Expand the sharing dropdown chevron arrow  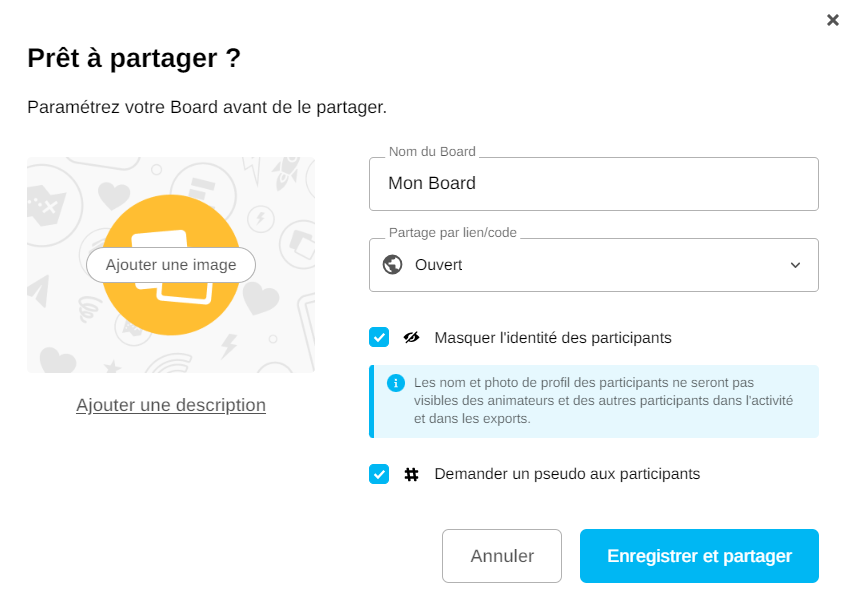point(795,265)
